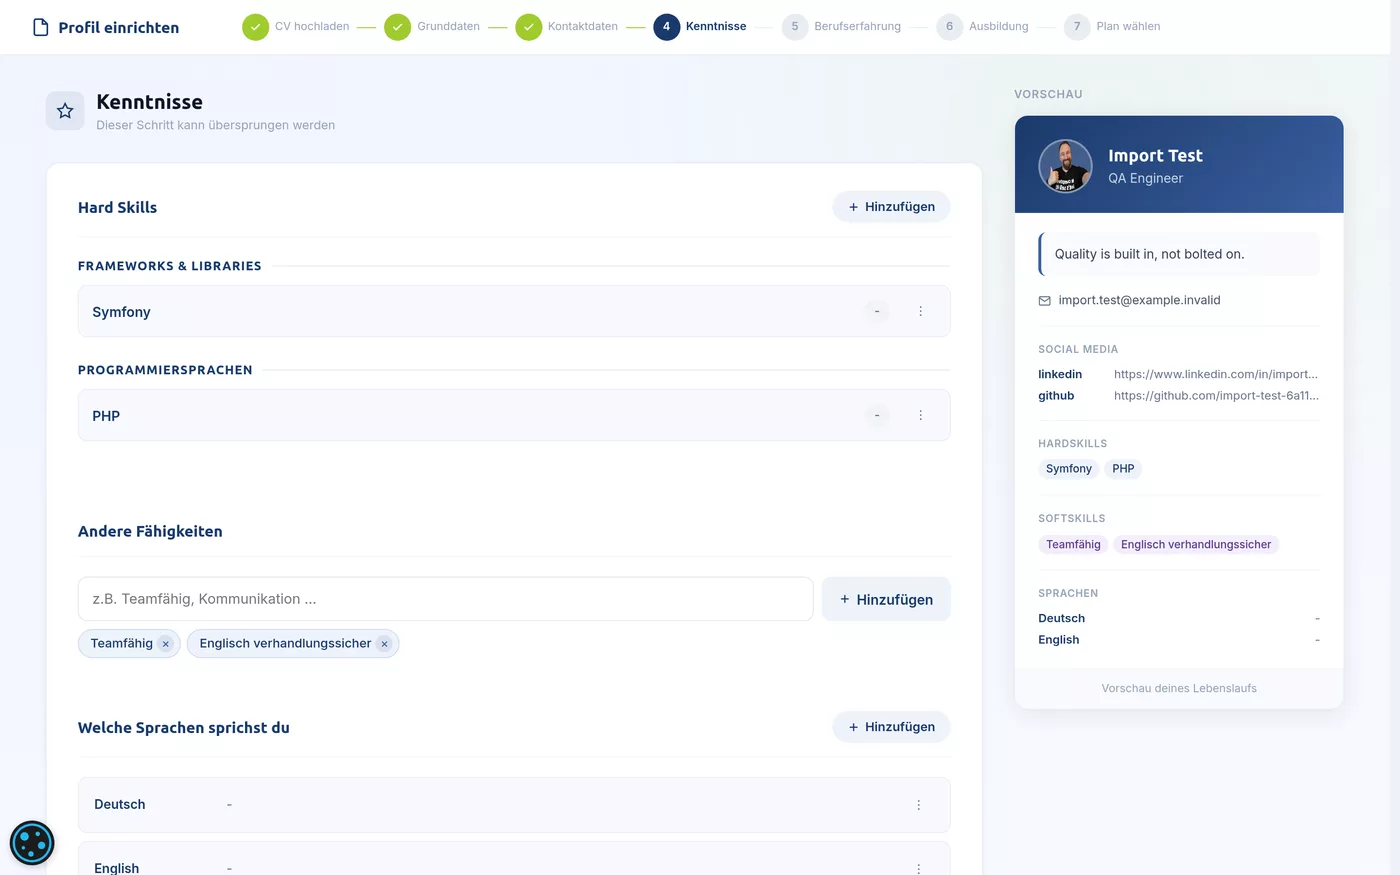Click the Kontaktdaten completed checkmark
Image resolution: width=1400 pixels, height=875 pixels.
(528, 27)
